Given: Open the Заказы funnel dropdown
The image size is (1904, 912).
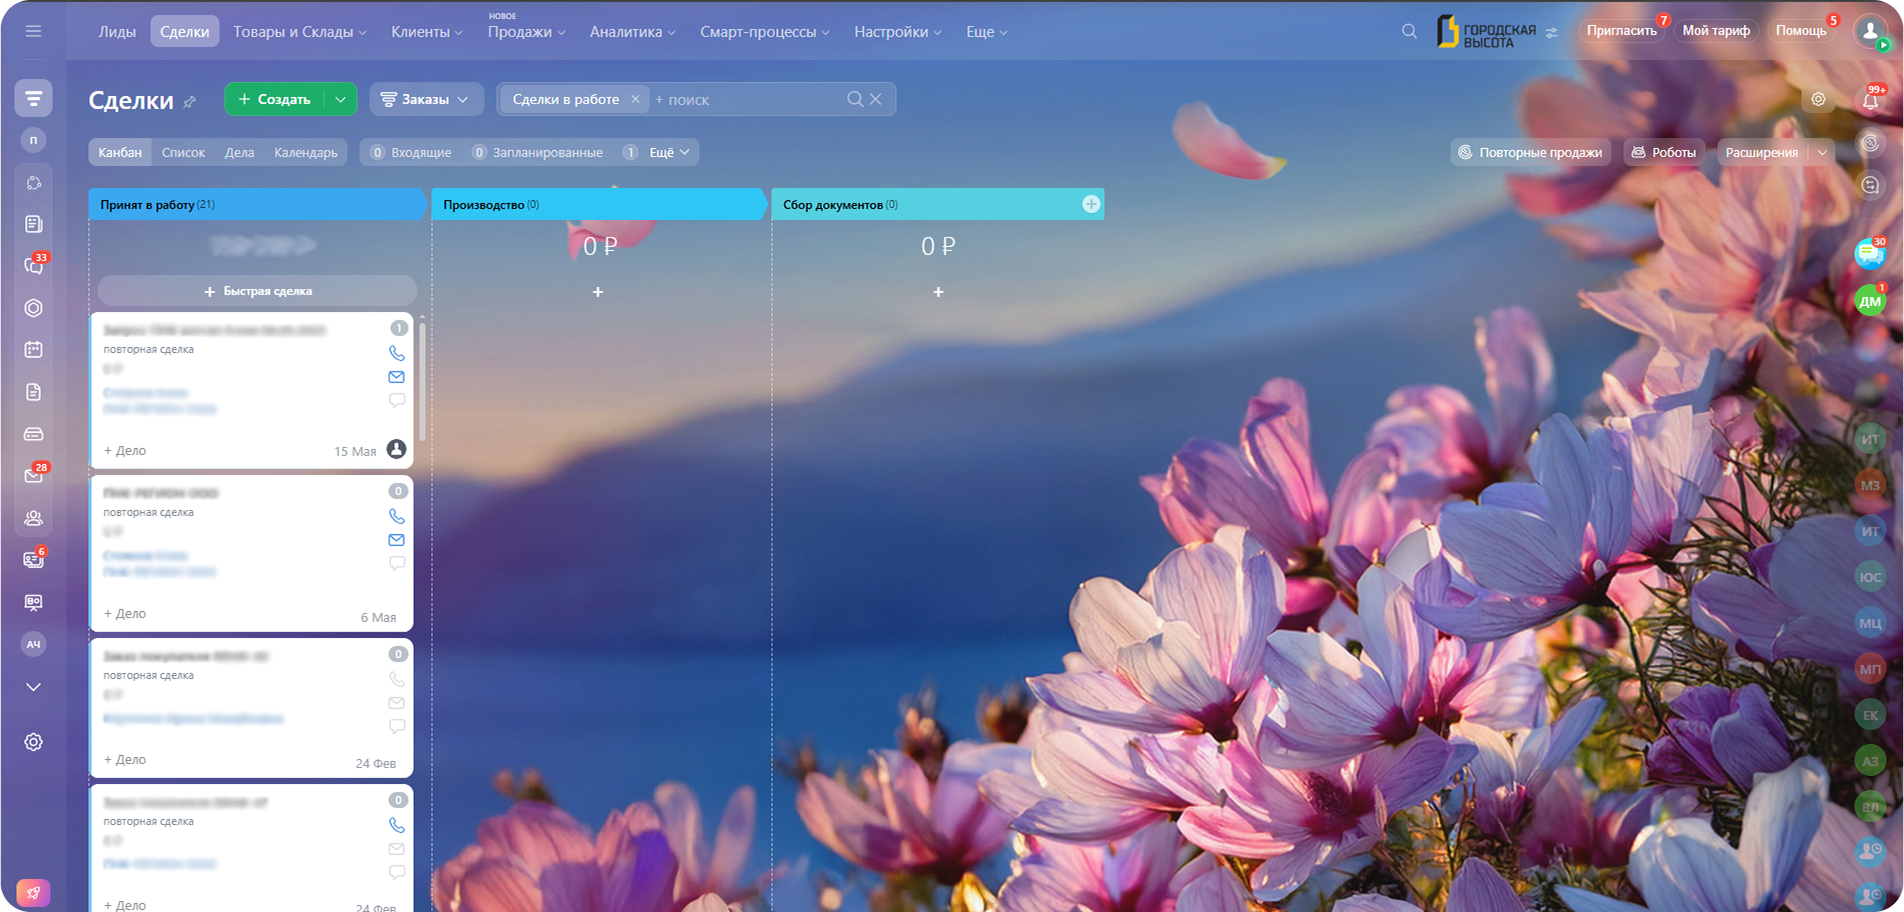Looking at the screenshot, I should click(x=426, y=99).
